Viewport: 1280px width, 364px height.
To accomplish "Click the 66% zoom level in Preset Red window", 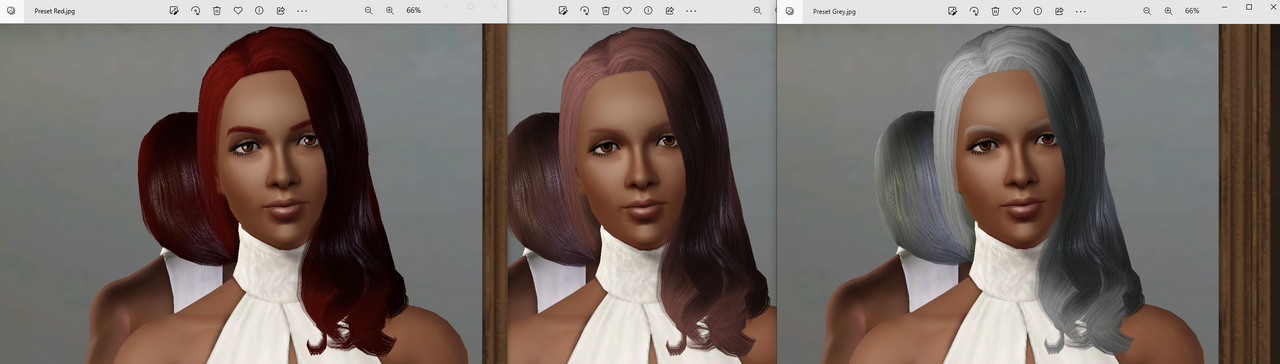I will [413, 10].
